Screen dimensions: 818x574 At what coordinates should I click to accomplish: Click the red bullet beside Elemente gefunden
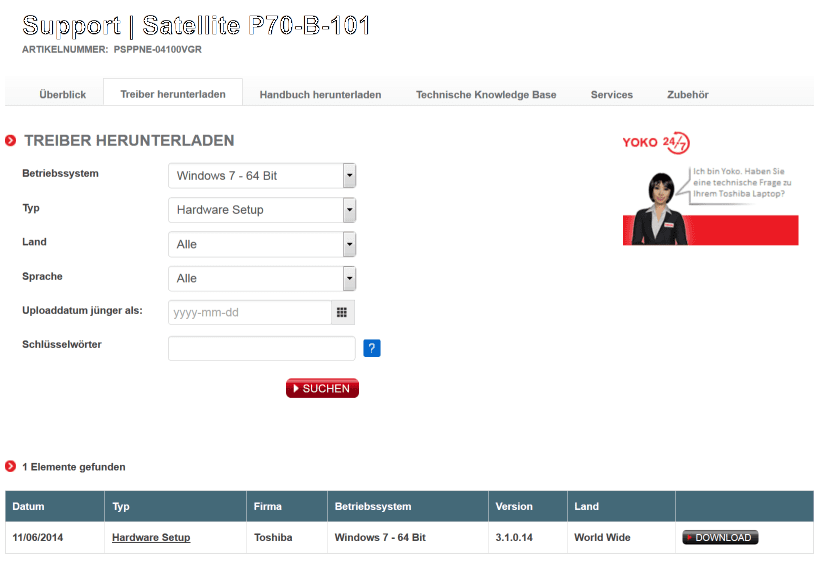[10, 466]
